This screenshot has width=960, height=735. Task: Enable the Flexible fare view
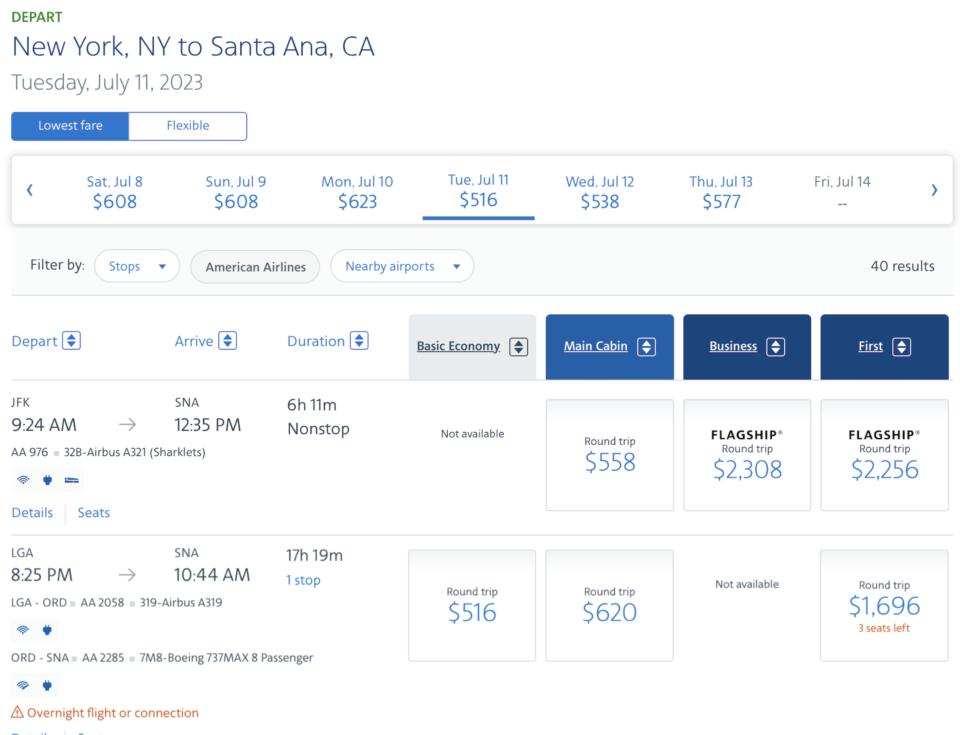click(x=187, y=125)
